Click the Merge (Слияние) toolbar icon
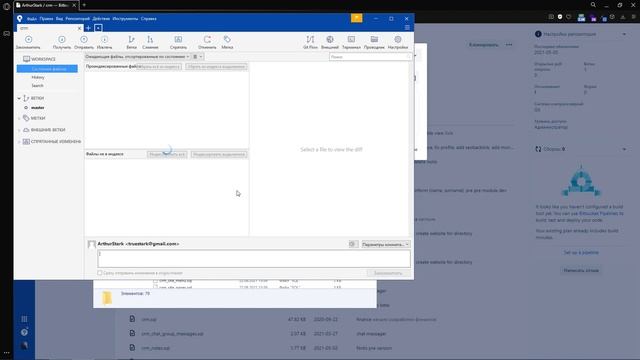 click(x=150, y=40)
